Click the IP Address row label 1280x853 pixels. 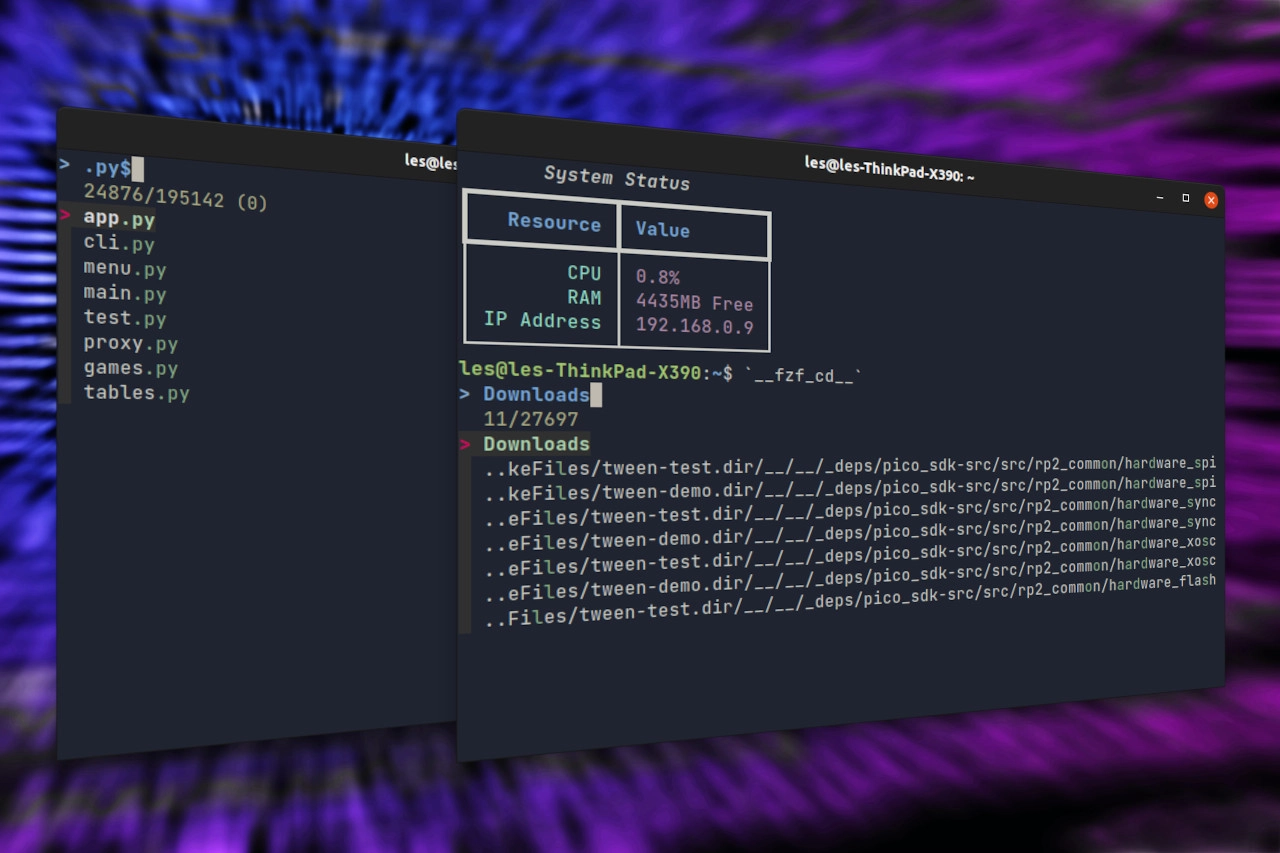(543, 321)
